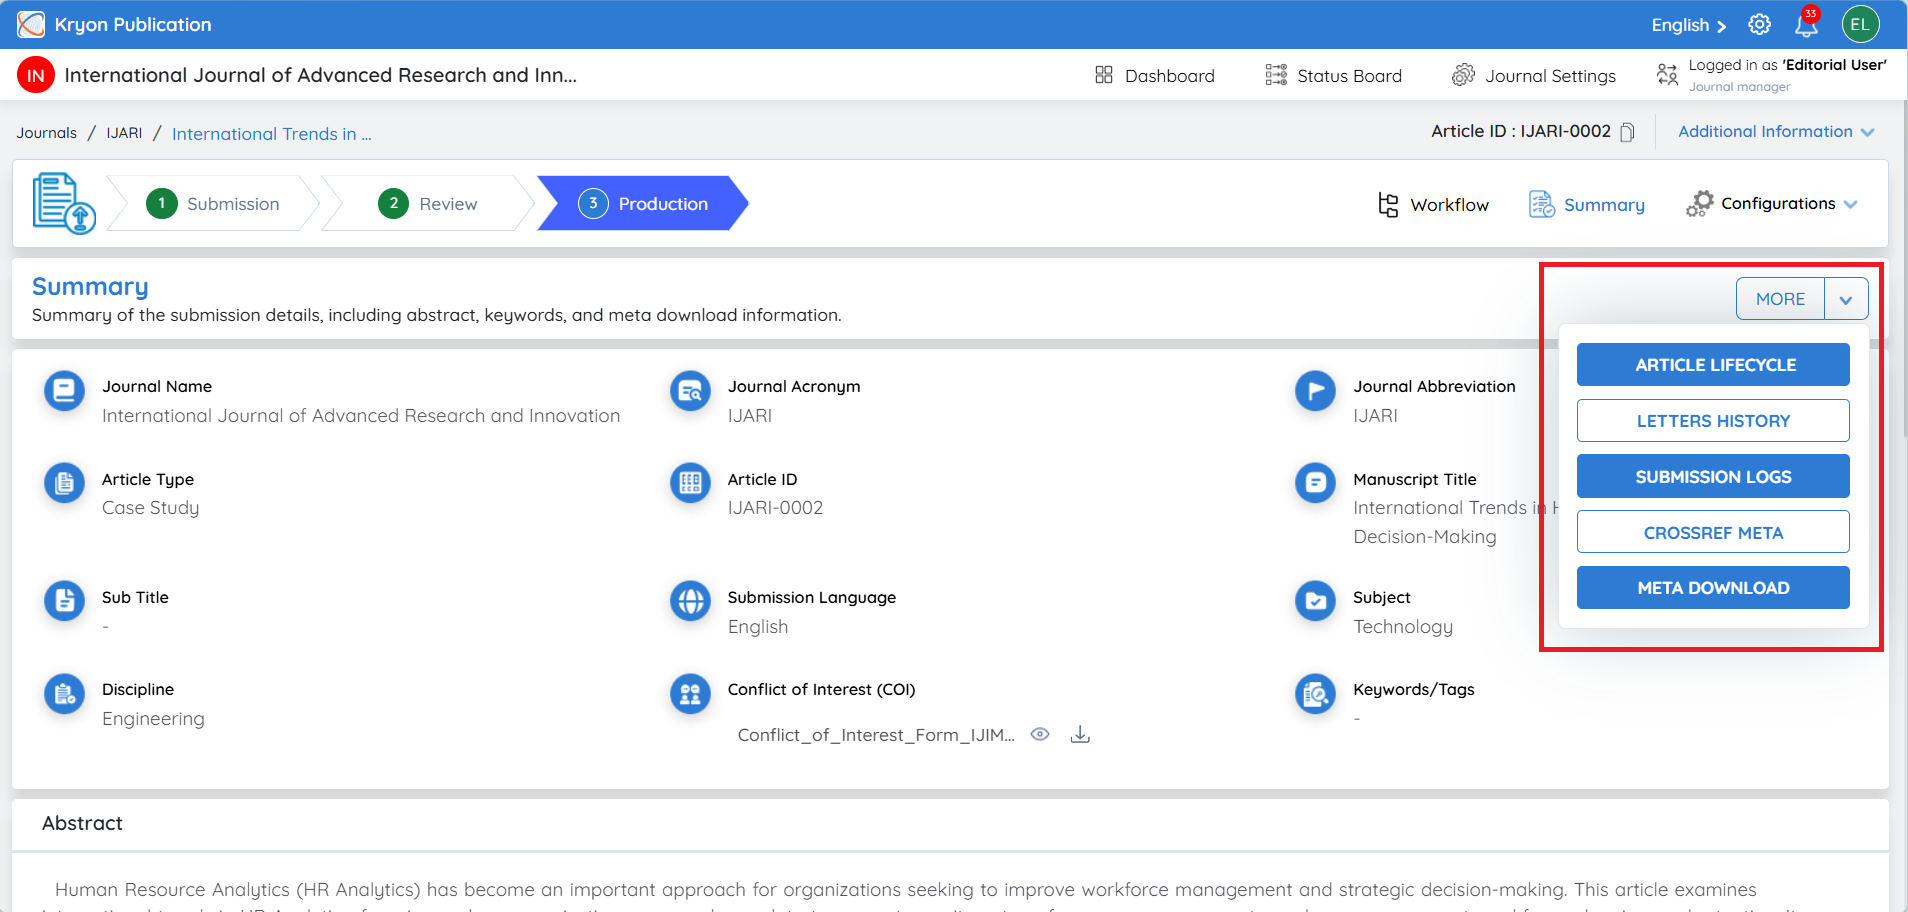Click the MORE button

(1780, 299)
